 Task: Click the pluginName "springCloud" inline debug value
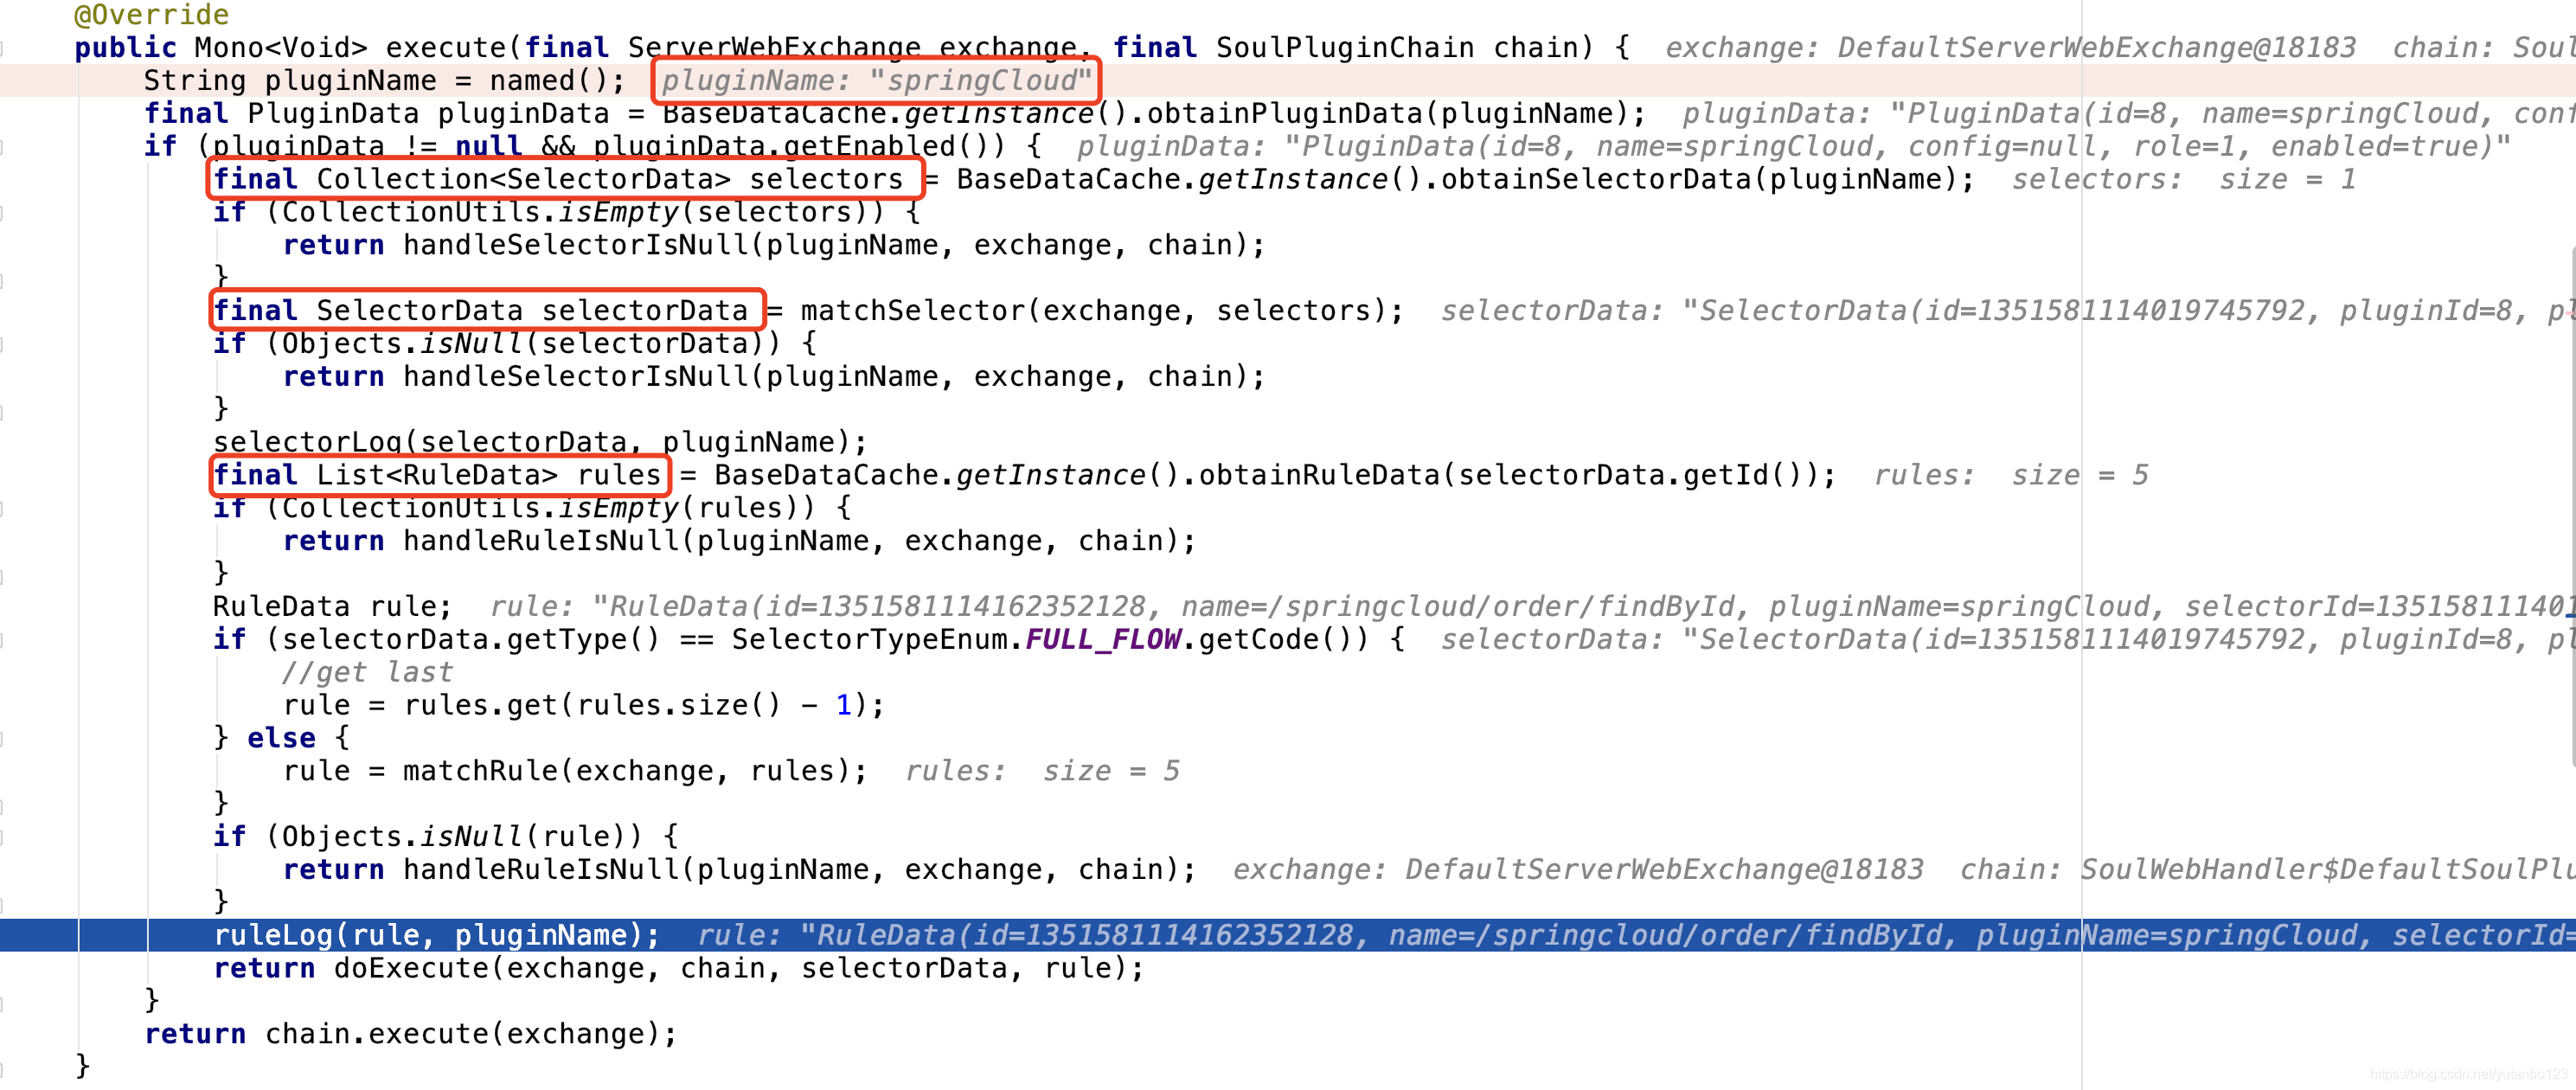click(876, 81)
